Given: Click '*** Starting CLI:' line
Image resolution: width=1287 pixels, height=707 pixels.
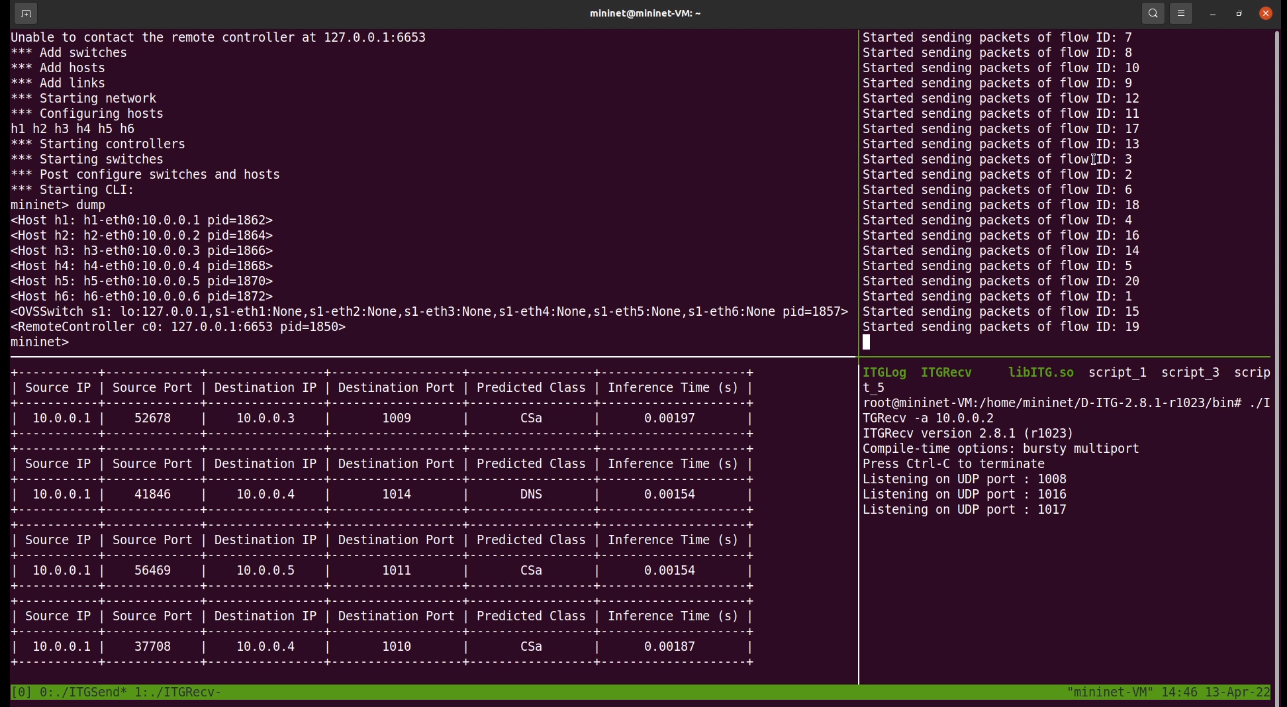Looking at the screenshot, I should (73, 190).
